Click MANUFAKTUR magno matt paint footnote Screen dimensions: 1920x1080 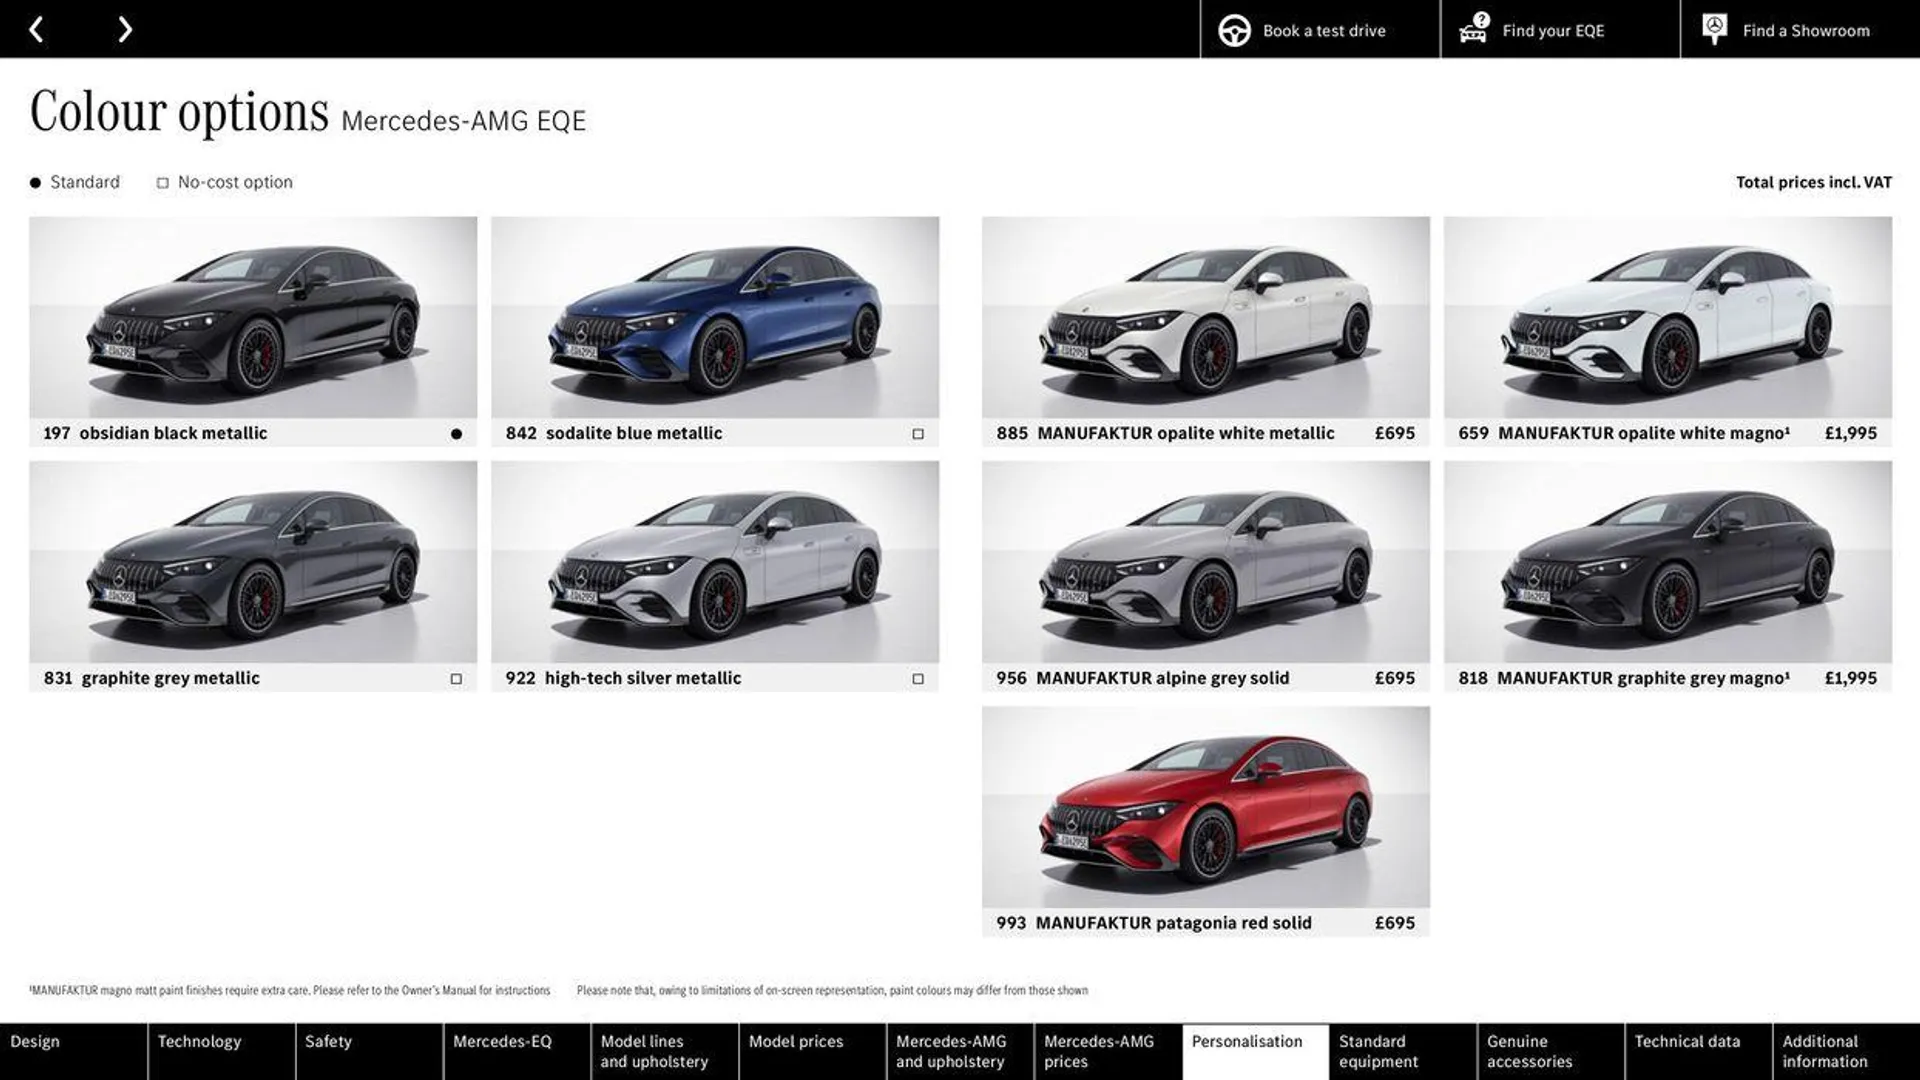pos(290,990)
